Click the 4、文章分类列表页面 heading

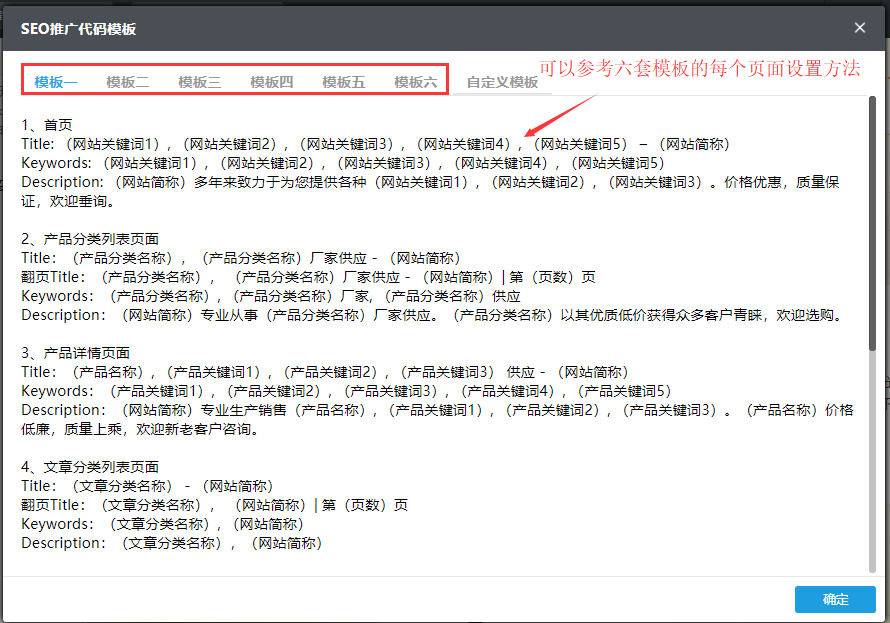click(x=90, y=467)
